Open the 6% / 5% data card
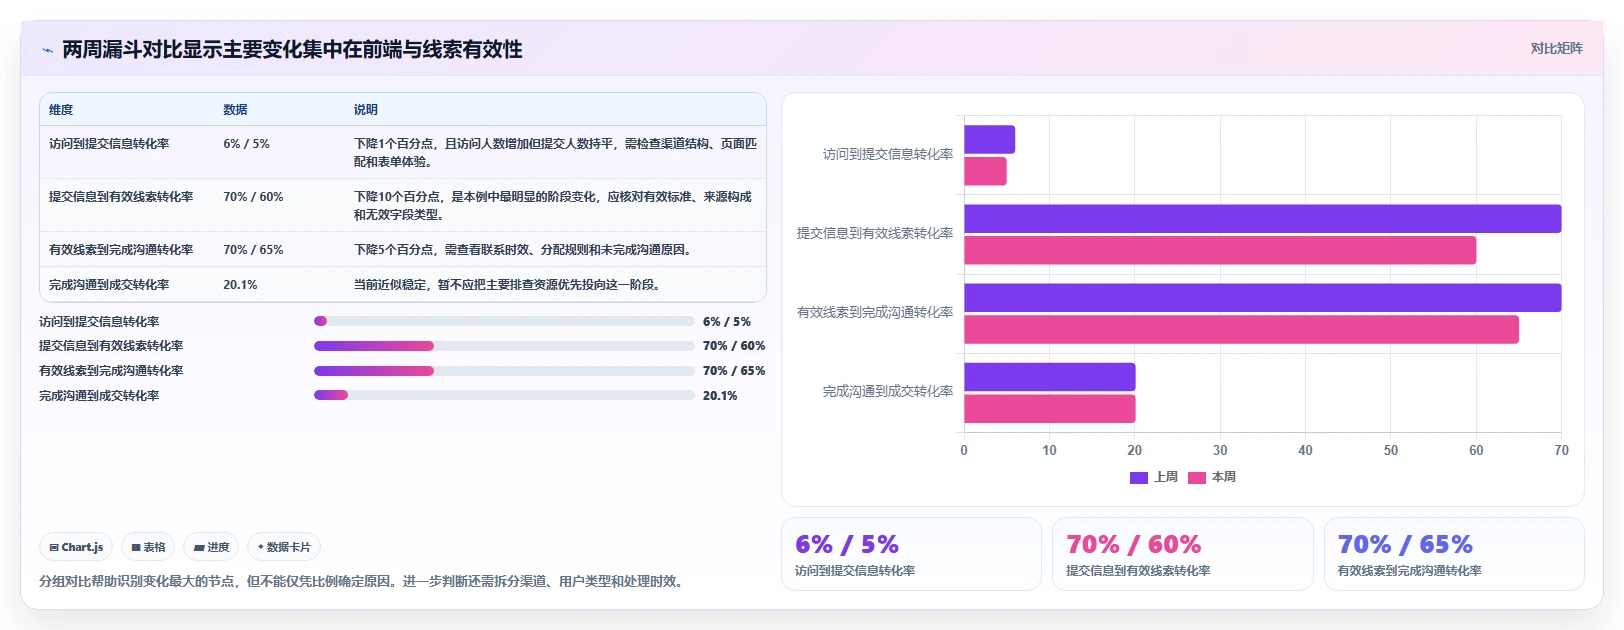Screen dimensions: 1624x630 click(911, 554)
